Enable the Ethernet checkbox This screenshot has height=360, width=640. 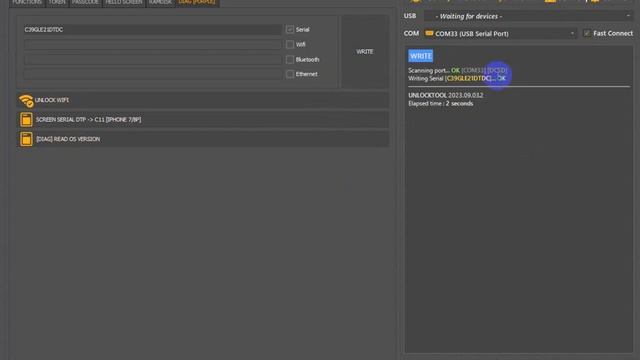[290, 74]
